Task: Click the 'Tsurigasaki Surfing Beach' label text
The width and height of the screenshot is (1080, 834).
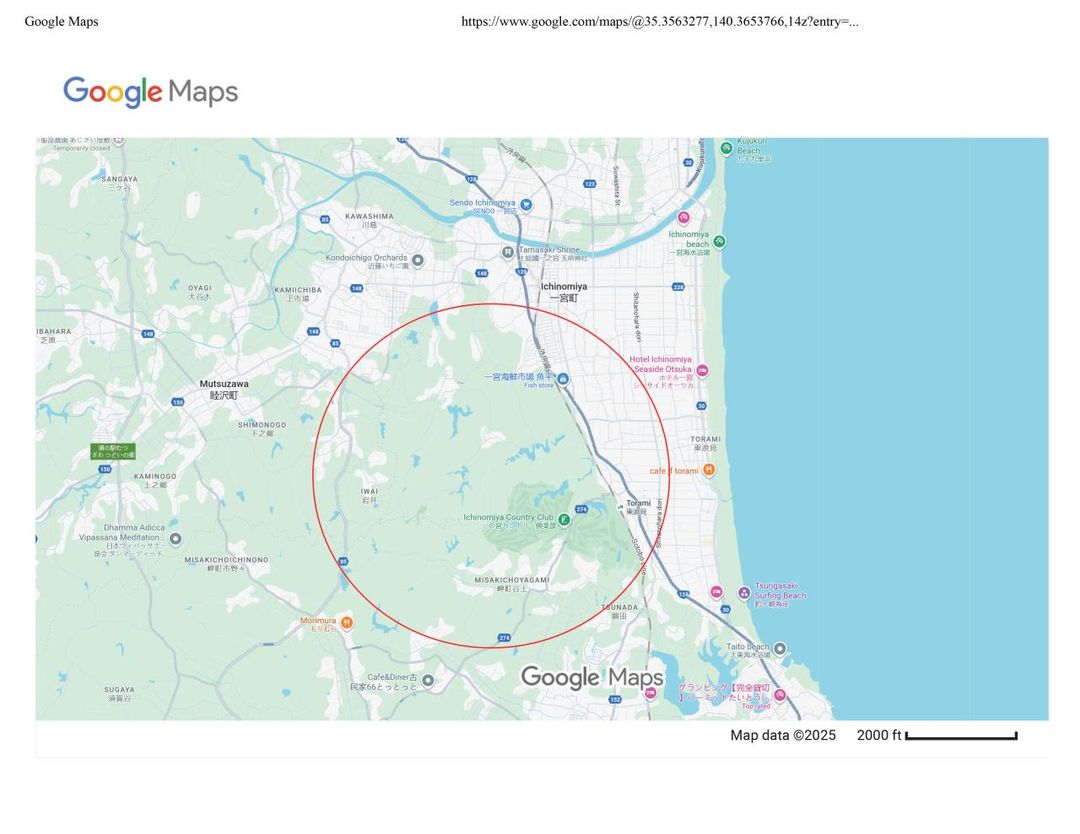Action: [780, 590]
